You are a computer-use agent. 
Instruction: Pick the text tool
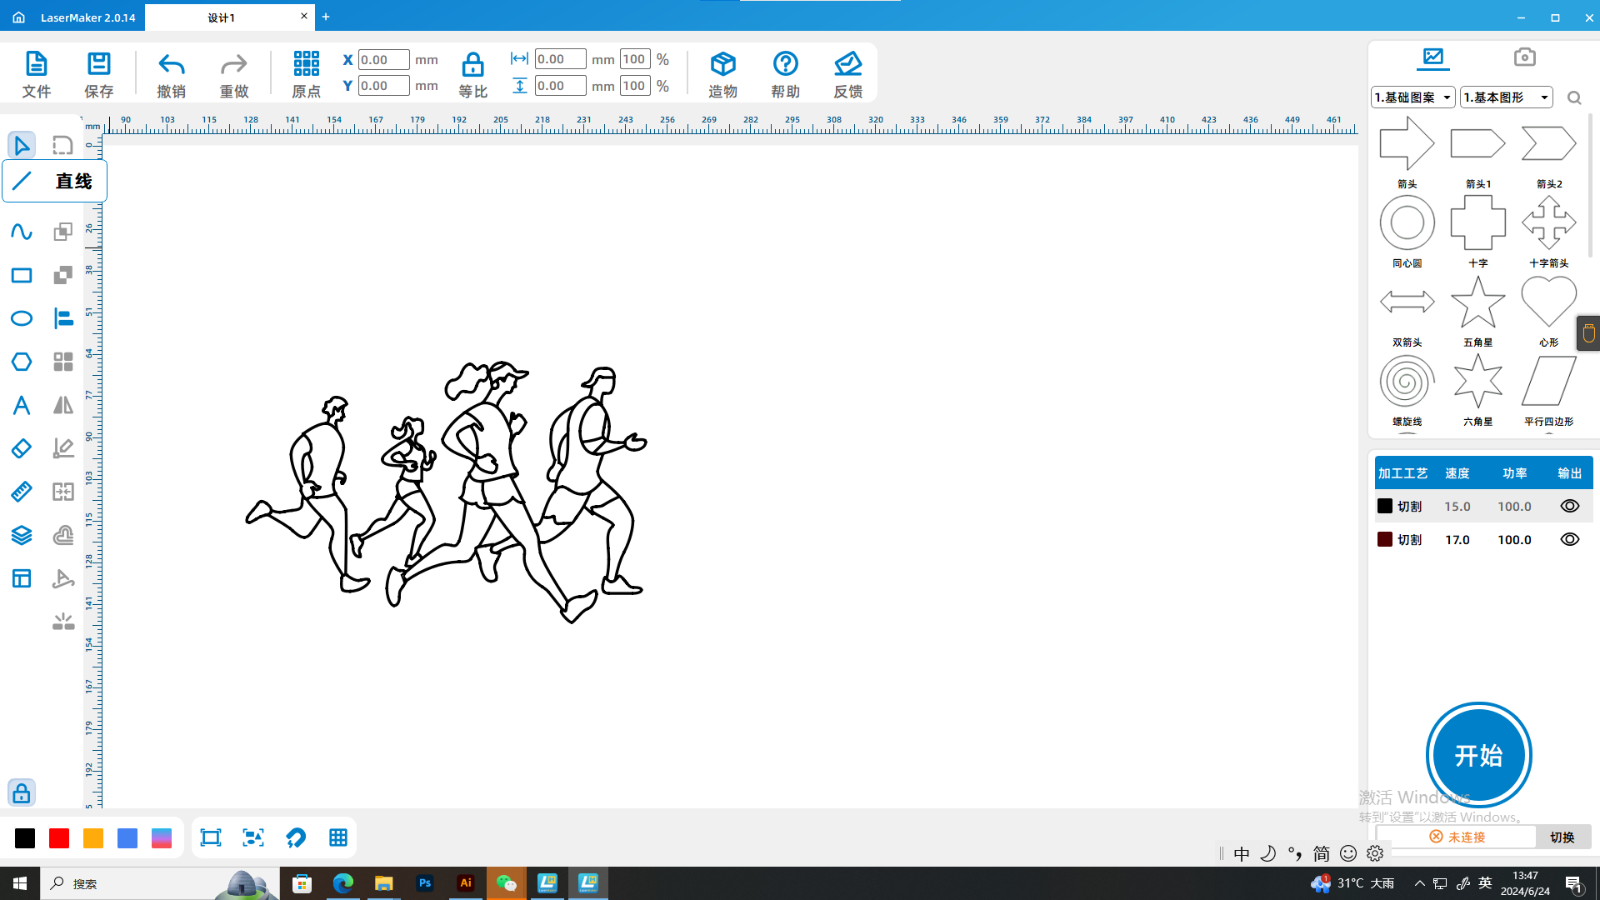pos(21,405)
